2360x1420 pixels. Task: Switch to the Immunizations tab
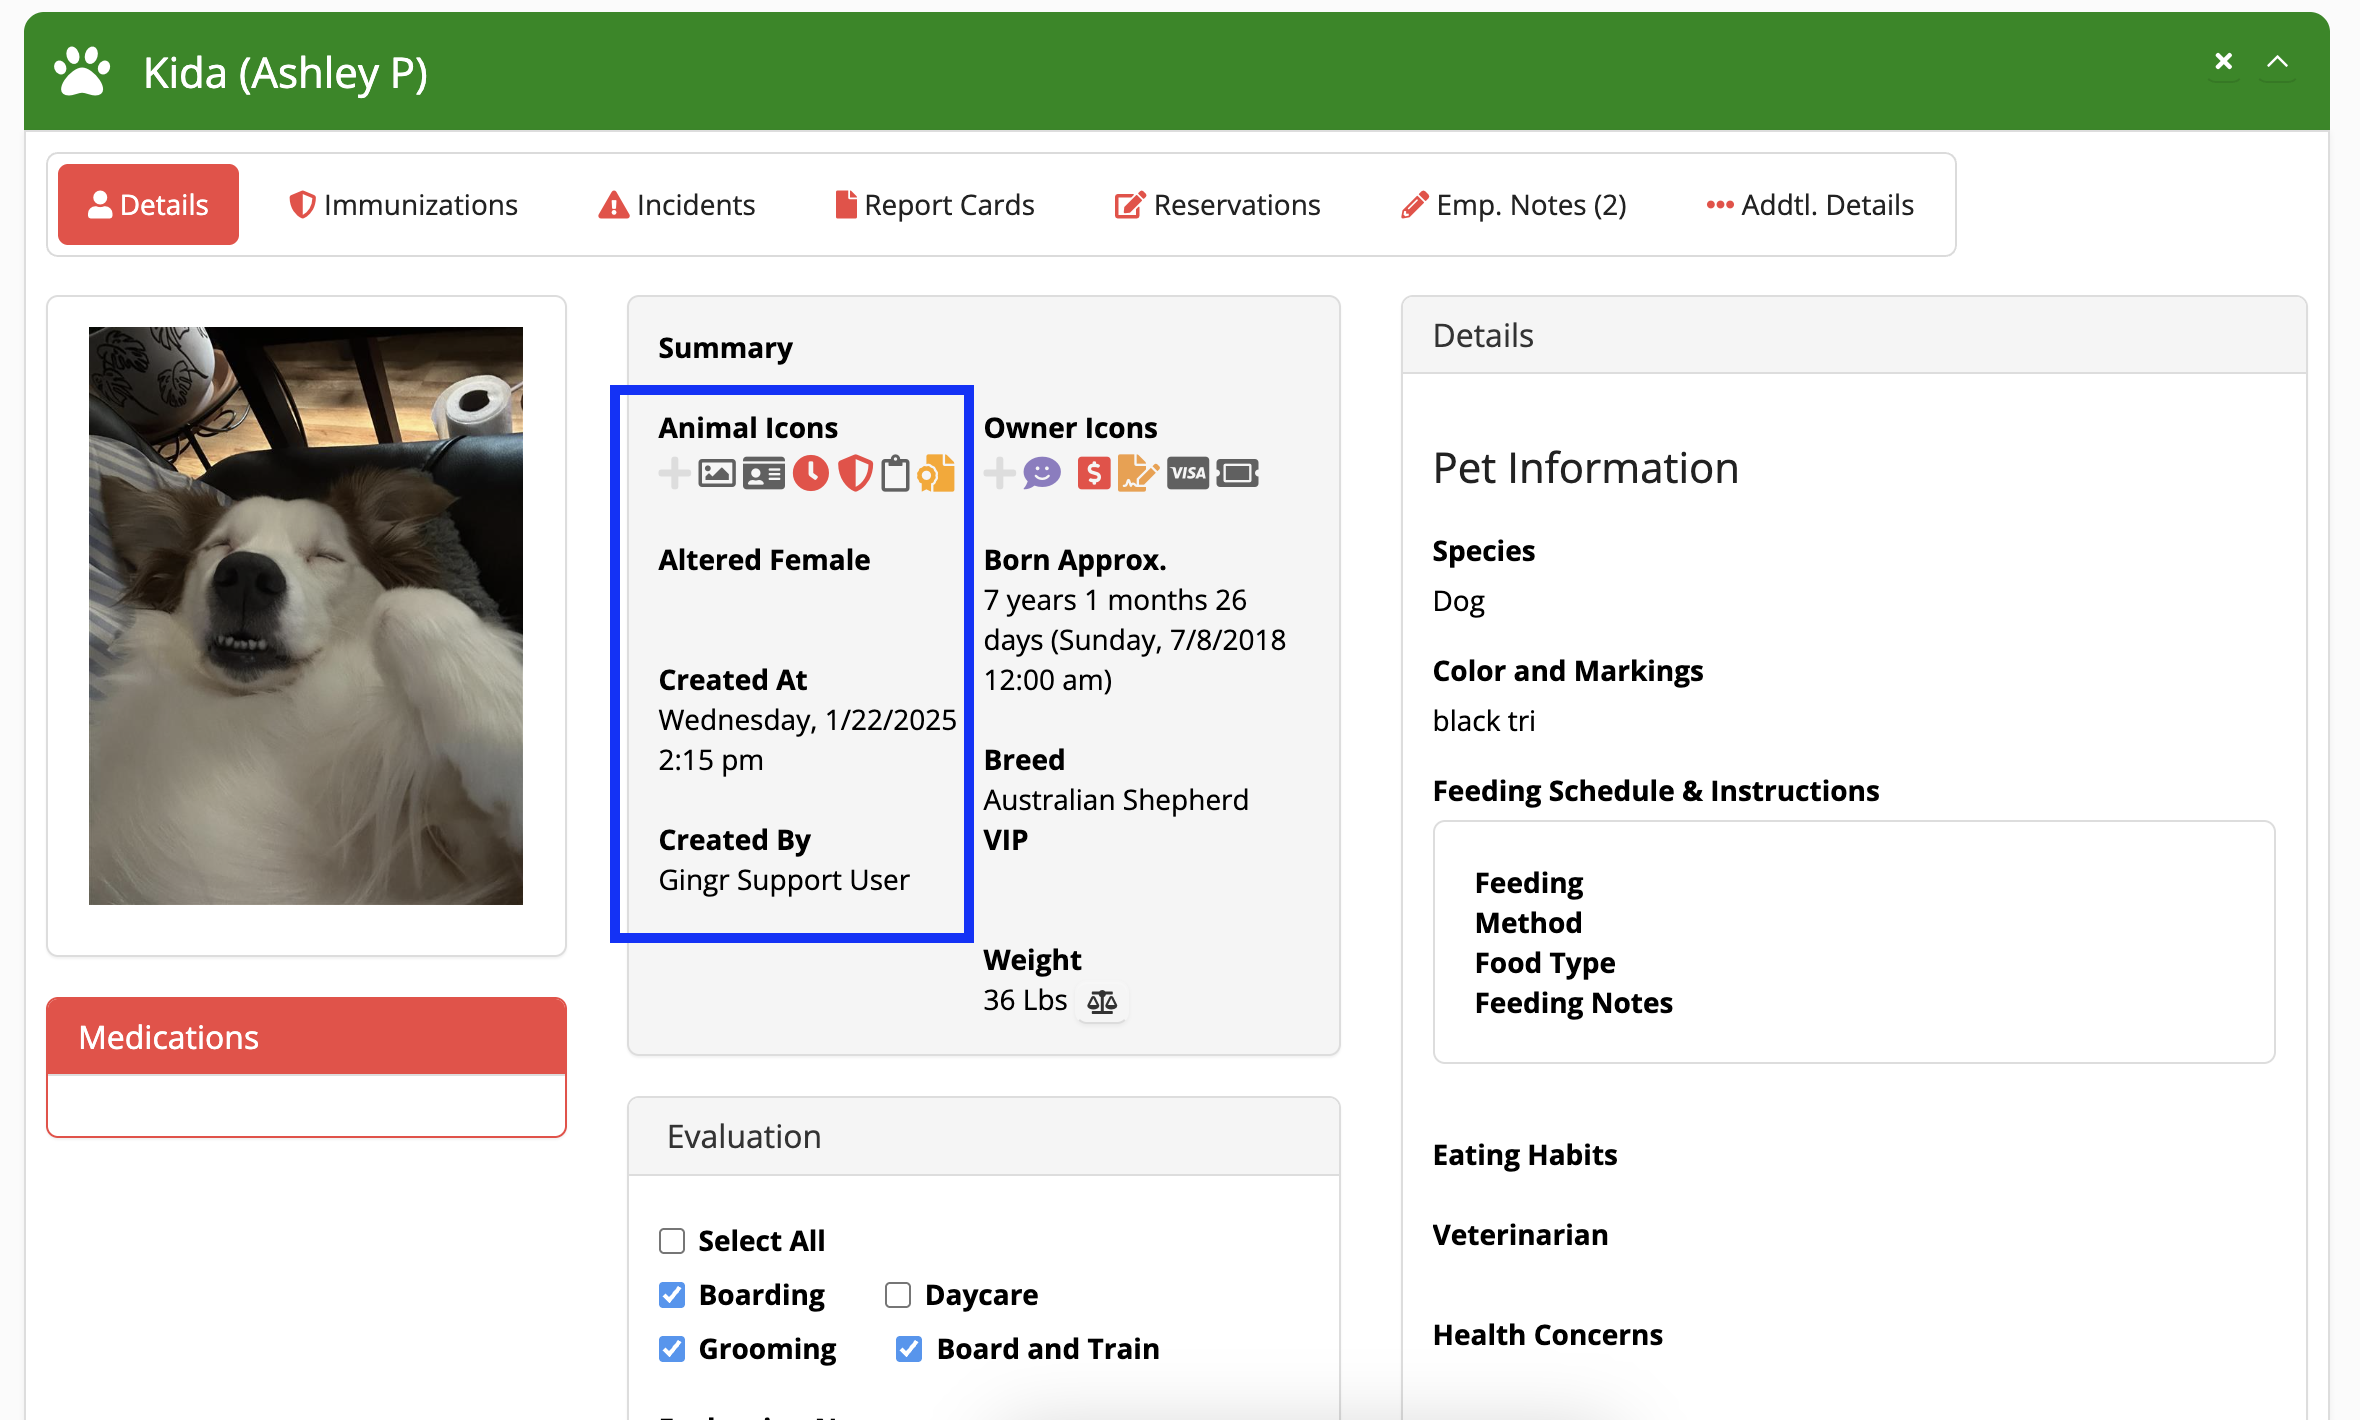[x=403, y=205]
